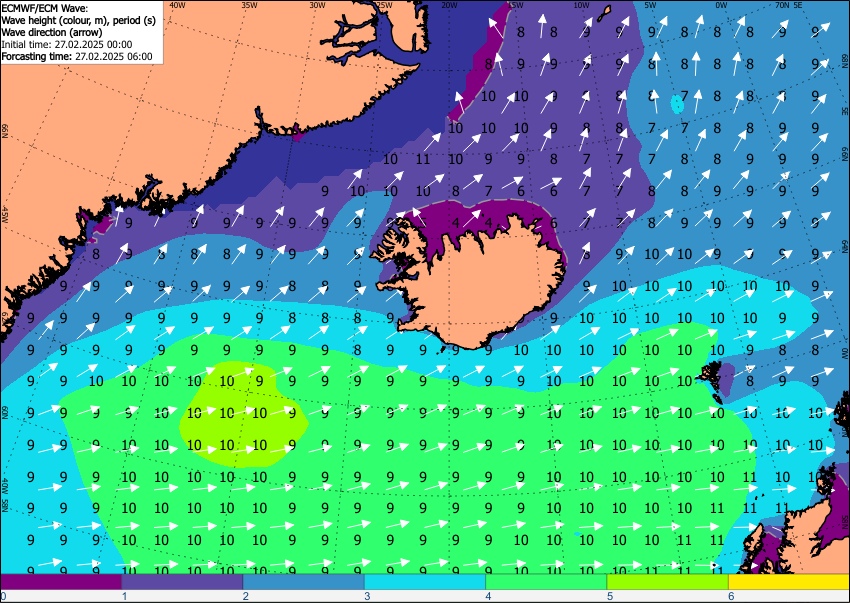
Task: Click the lime 5–6 m wave patch
Action: (x=244, y=415)
